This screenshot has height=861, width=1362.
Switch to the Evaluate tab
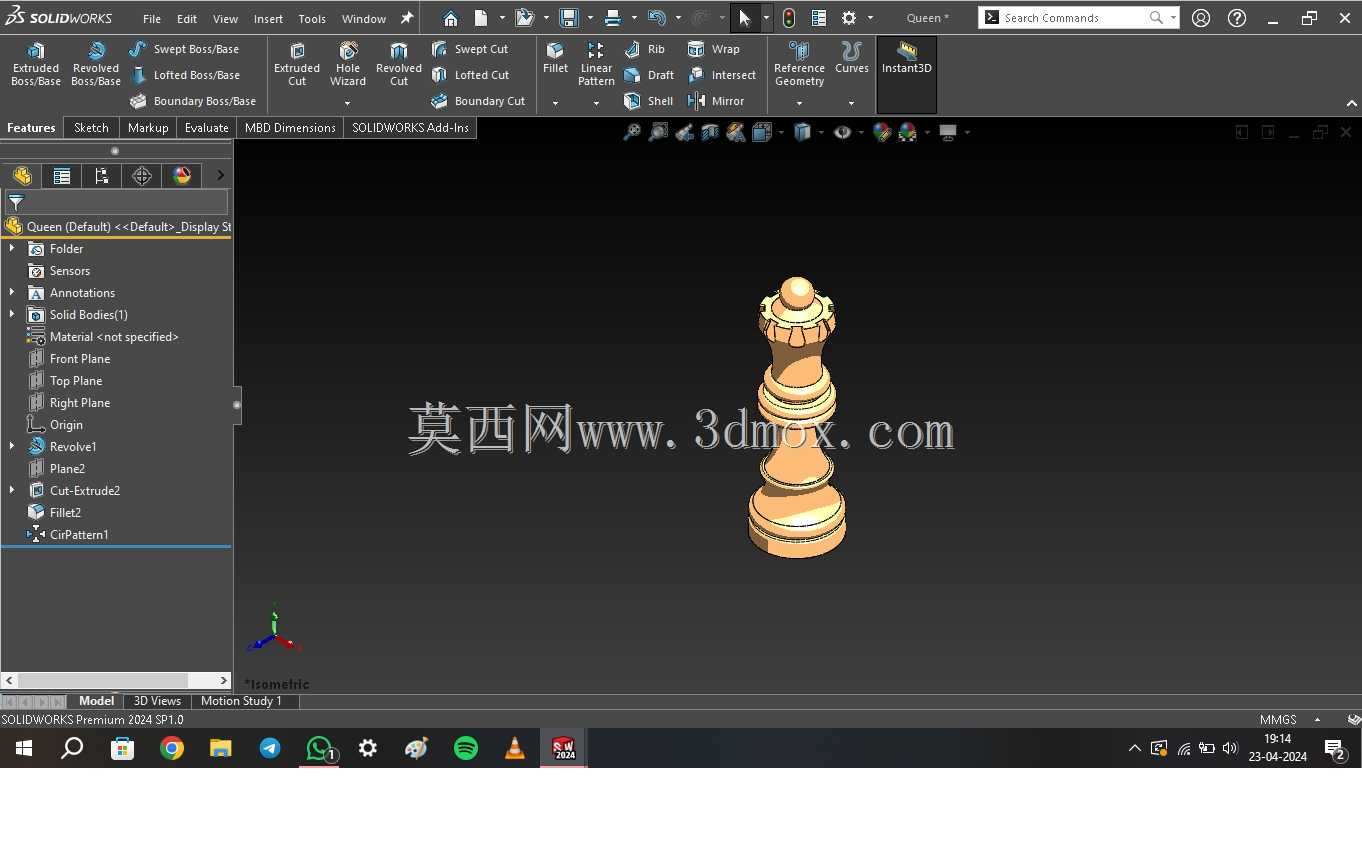point(207,127)
